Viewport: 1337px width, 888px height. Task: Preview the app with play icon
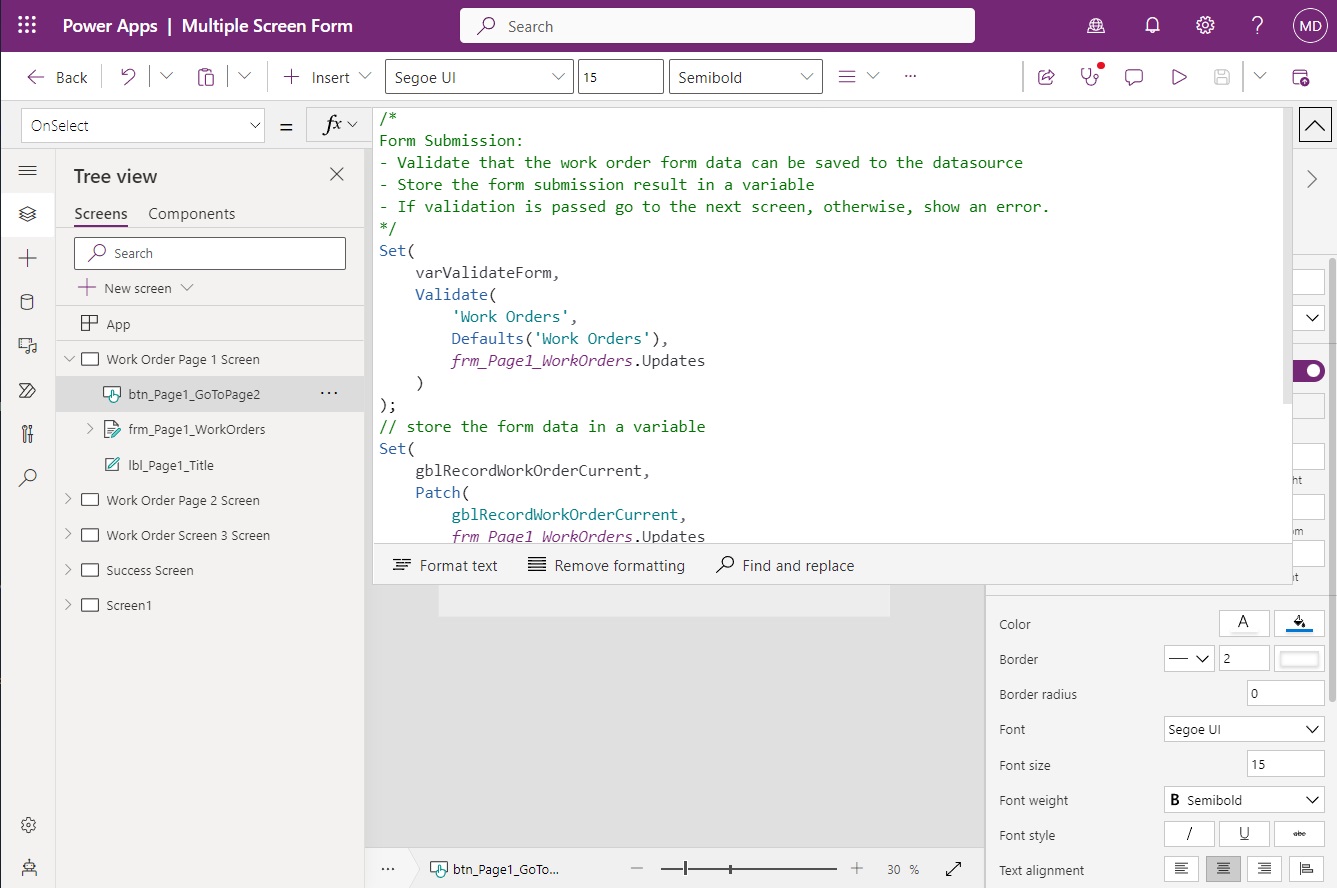pos(1179,77)
